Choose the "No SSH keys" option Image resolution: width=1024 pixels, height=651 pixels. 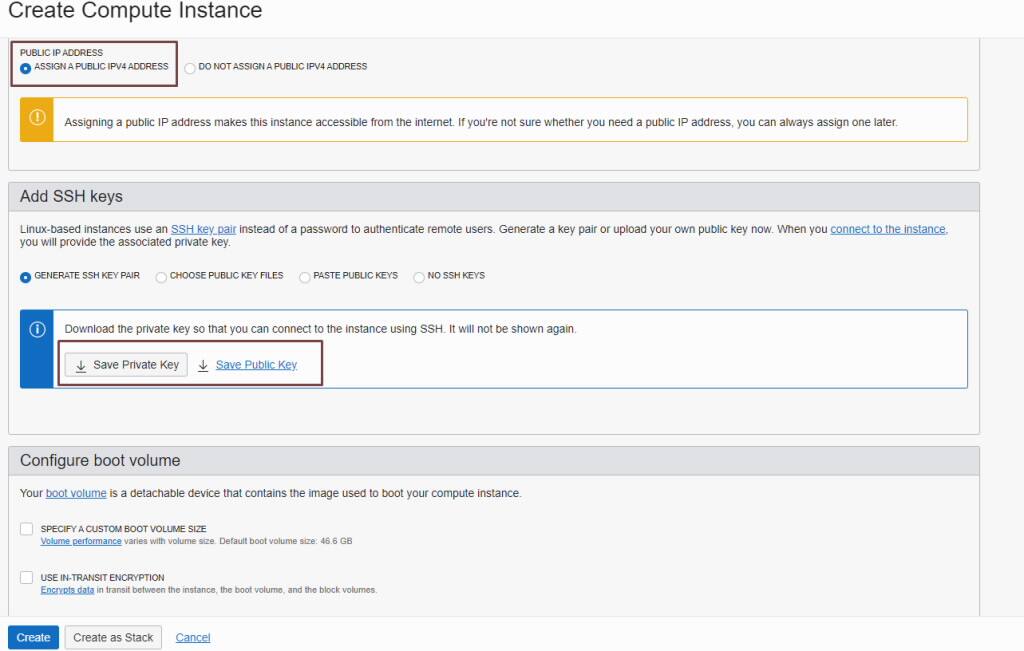419,277
